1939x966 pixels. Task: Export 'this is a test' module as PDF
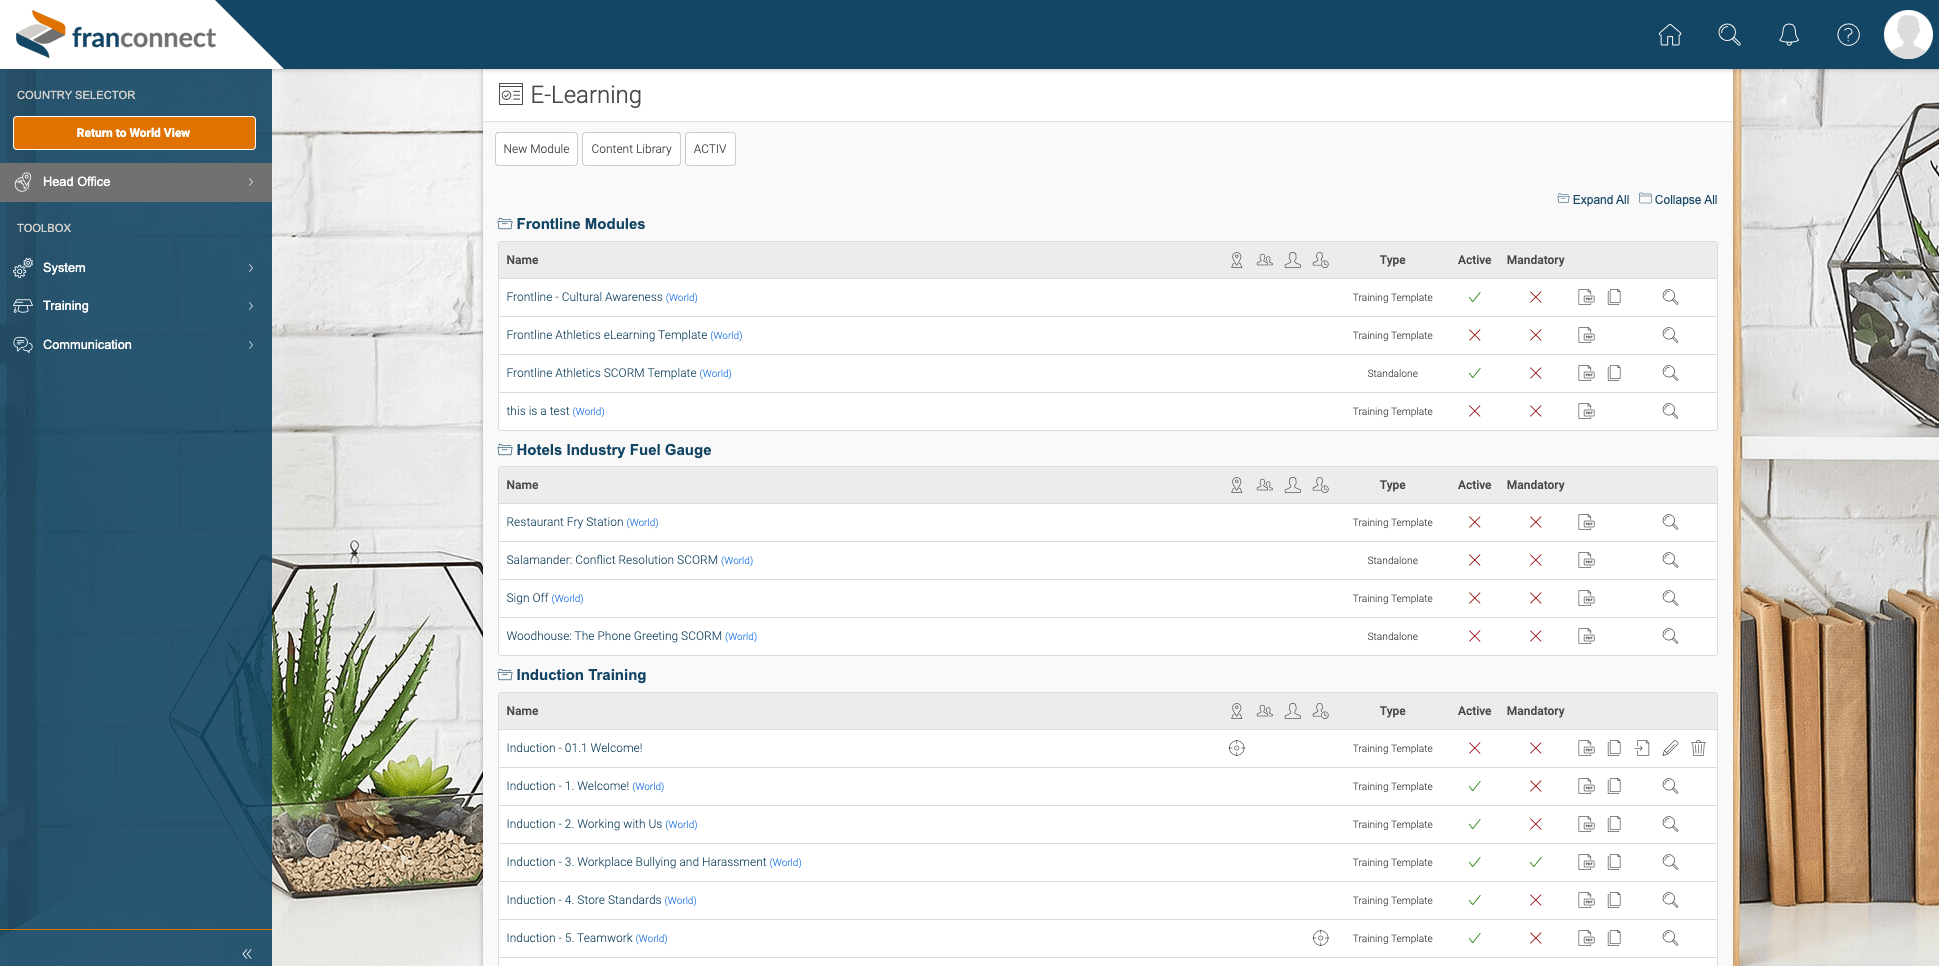1586,411
